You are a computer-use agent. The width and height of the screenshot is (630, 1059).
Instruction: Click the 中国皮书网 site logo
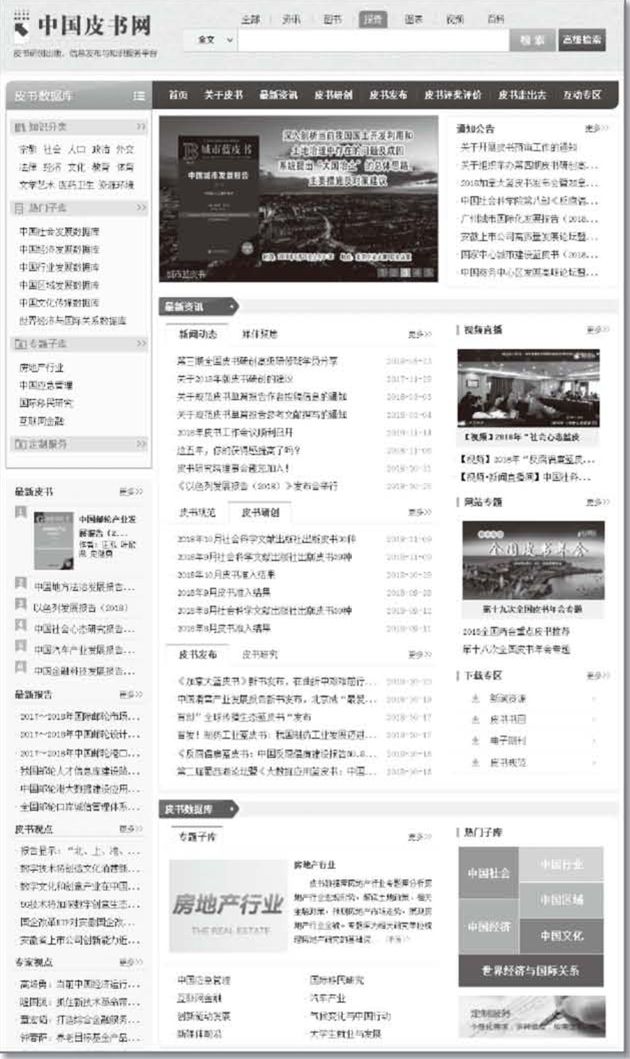(82, 26)
